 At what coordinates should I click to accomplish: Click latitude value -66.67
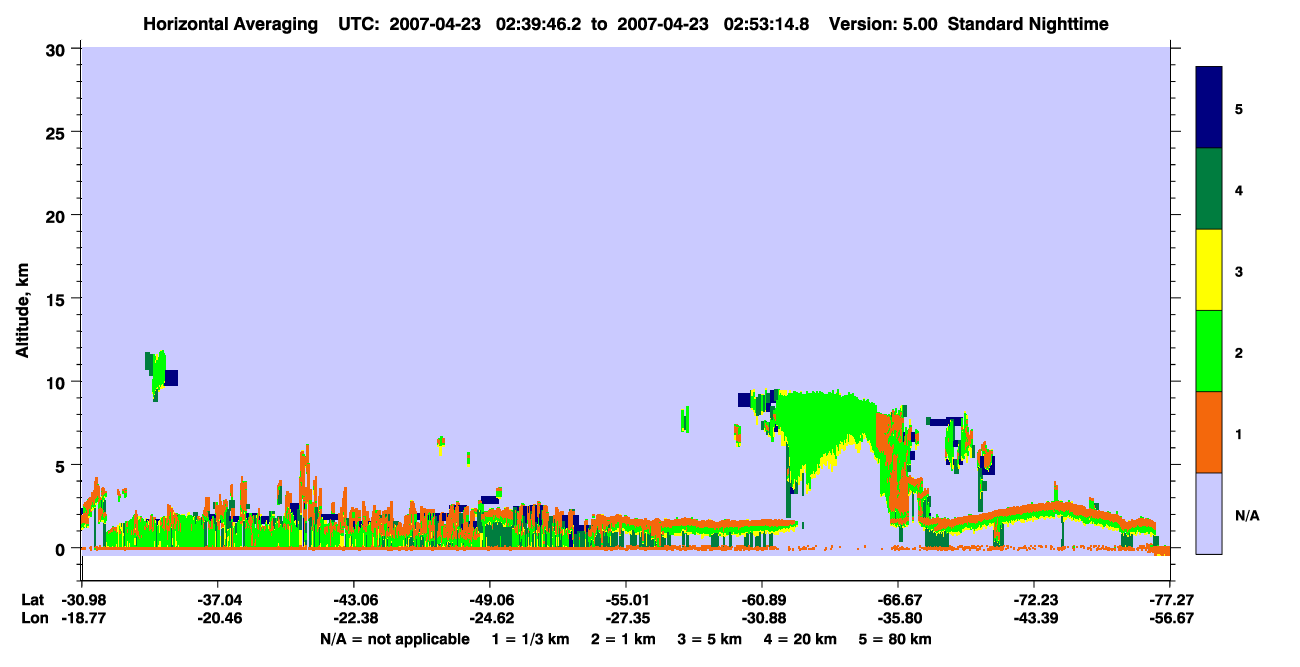point(897,600)
